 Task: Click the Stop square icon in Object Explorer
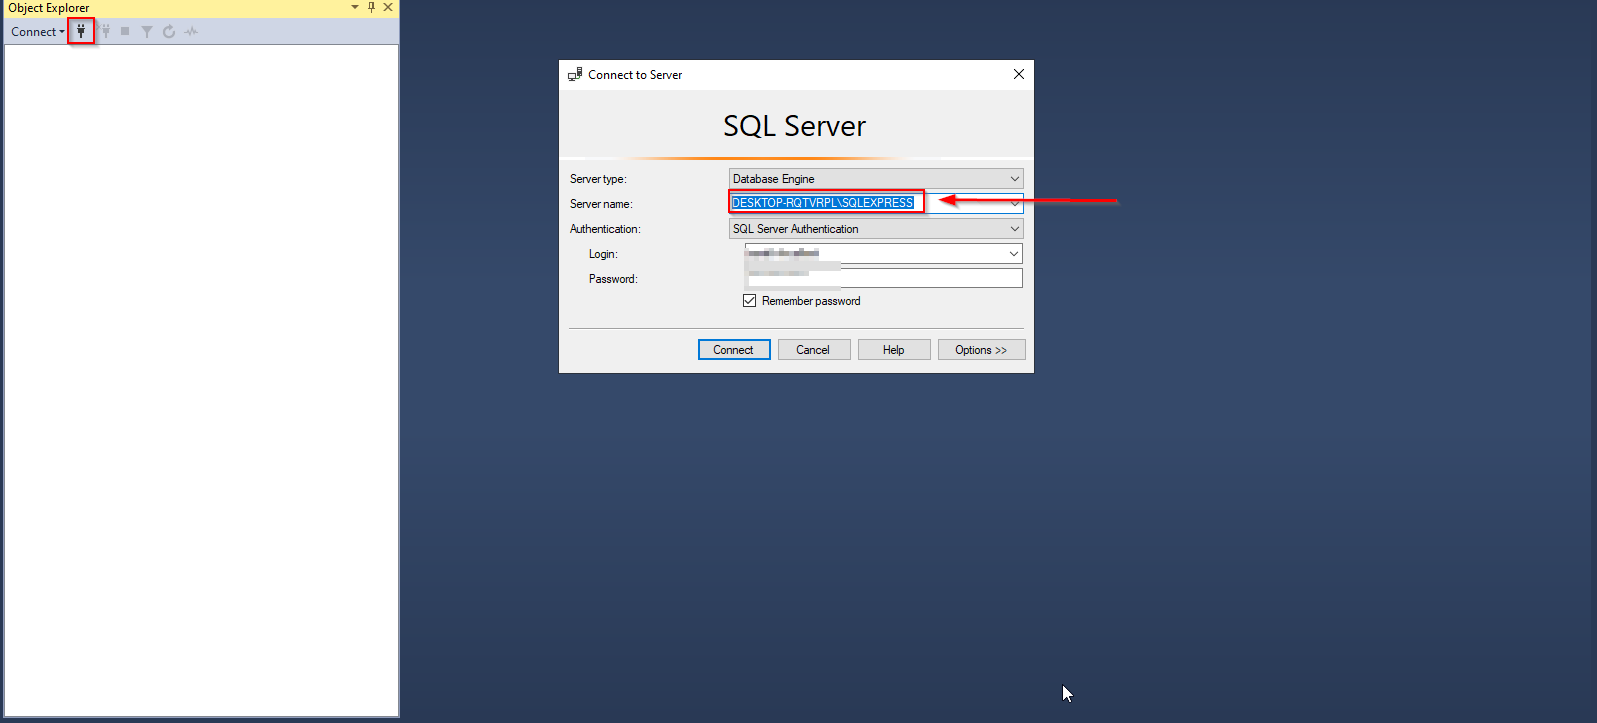click(125, 31)
